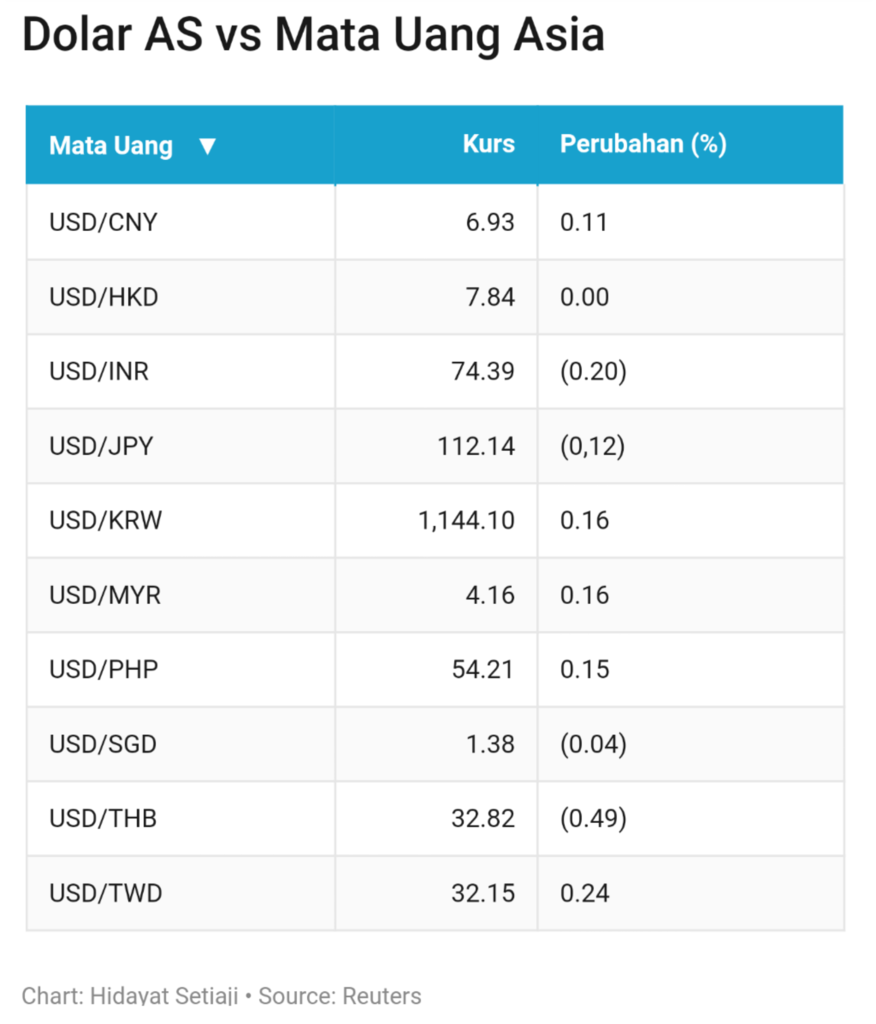Select the USD/KRW currency cell
This screenshot has height=1024, width=876.
click(105, 521)
